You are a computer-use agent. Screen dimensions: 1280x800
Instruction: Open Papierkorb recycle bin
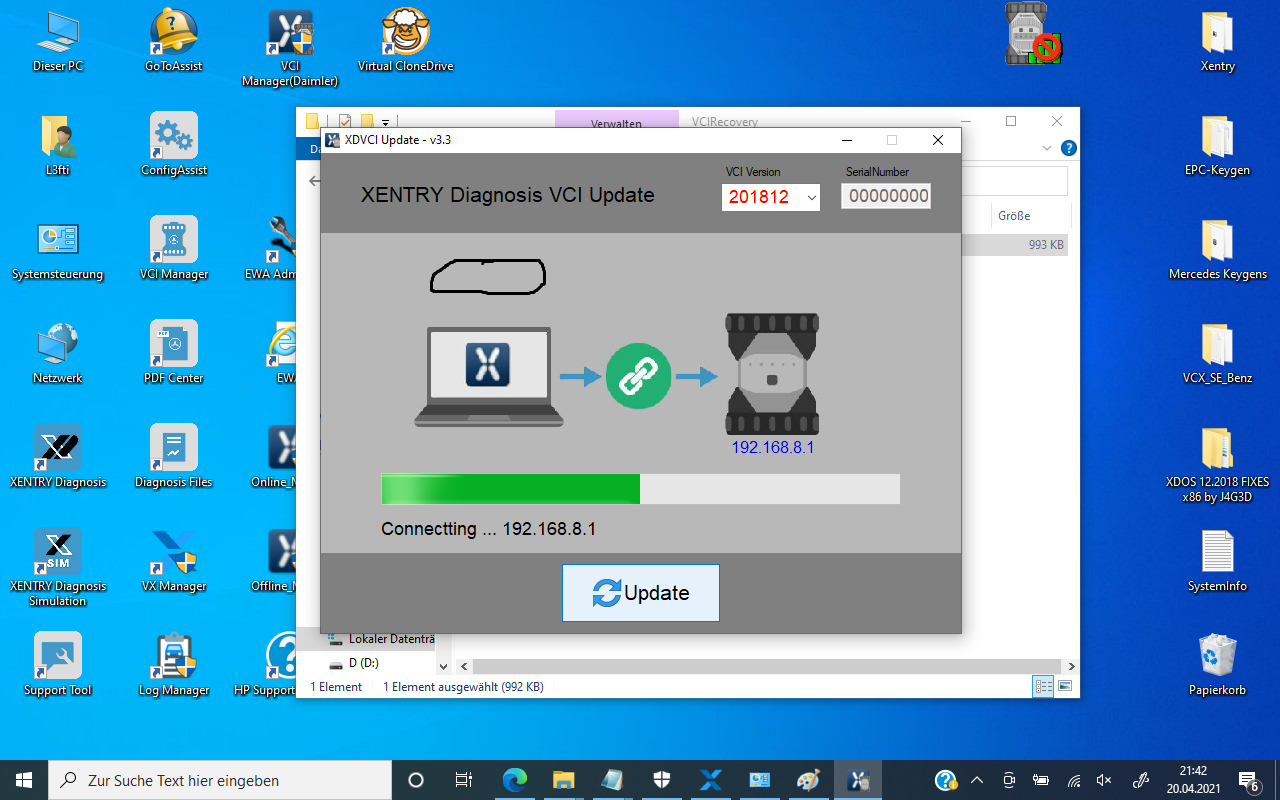click(x=1217, y=665)
